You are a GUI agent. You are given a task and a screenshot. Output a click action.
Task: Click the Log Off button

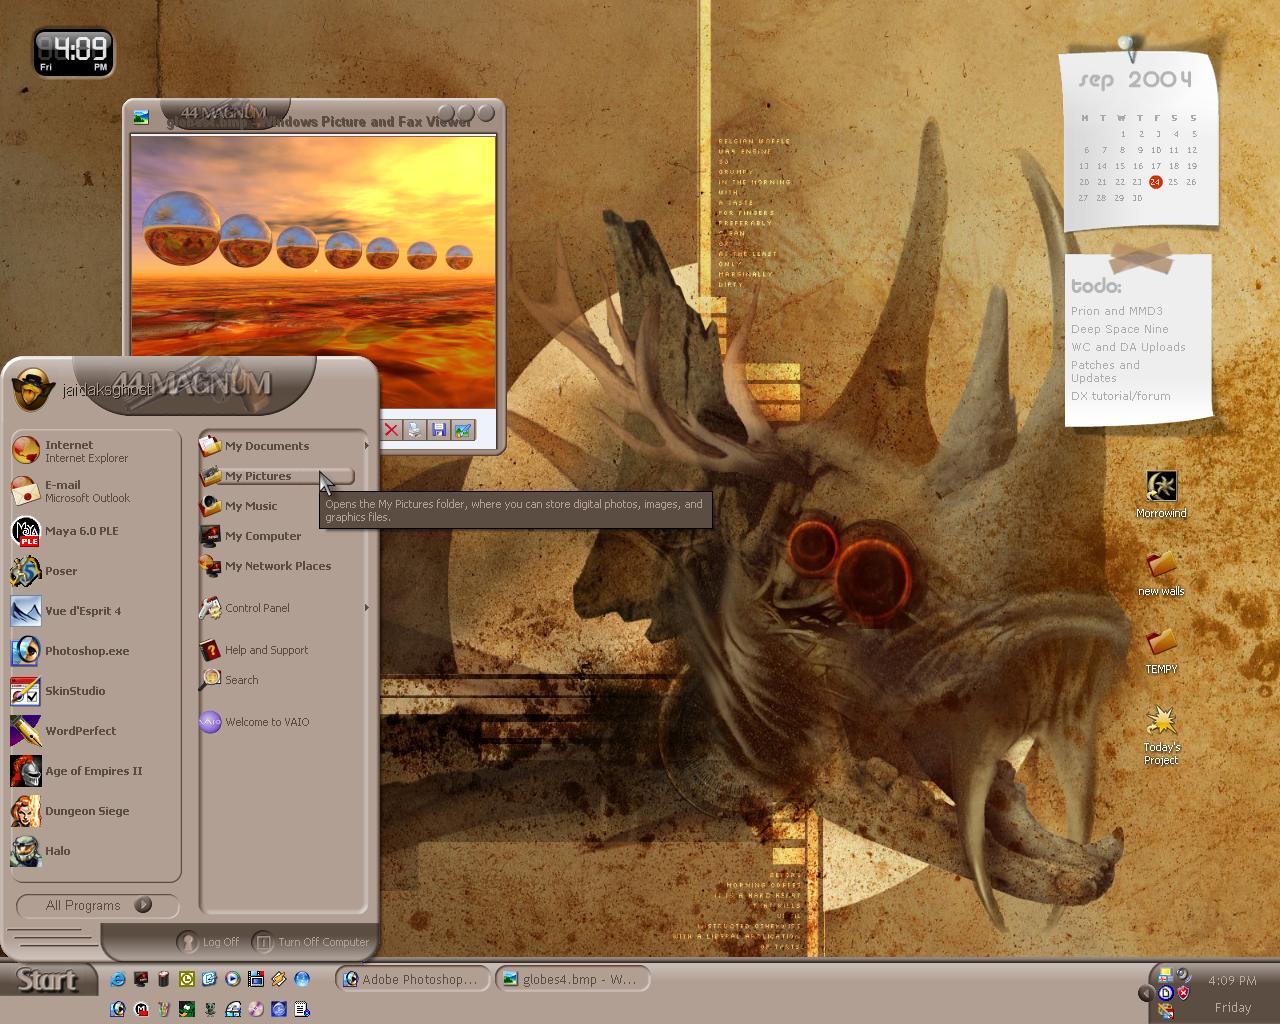tap(209, 942)
